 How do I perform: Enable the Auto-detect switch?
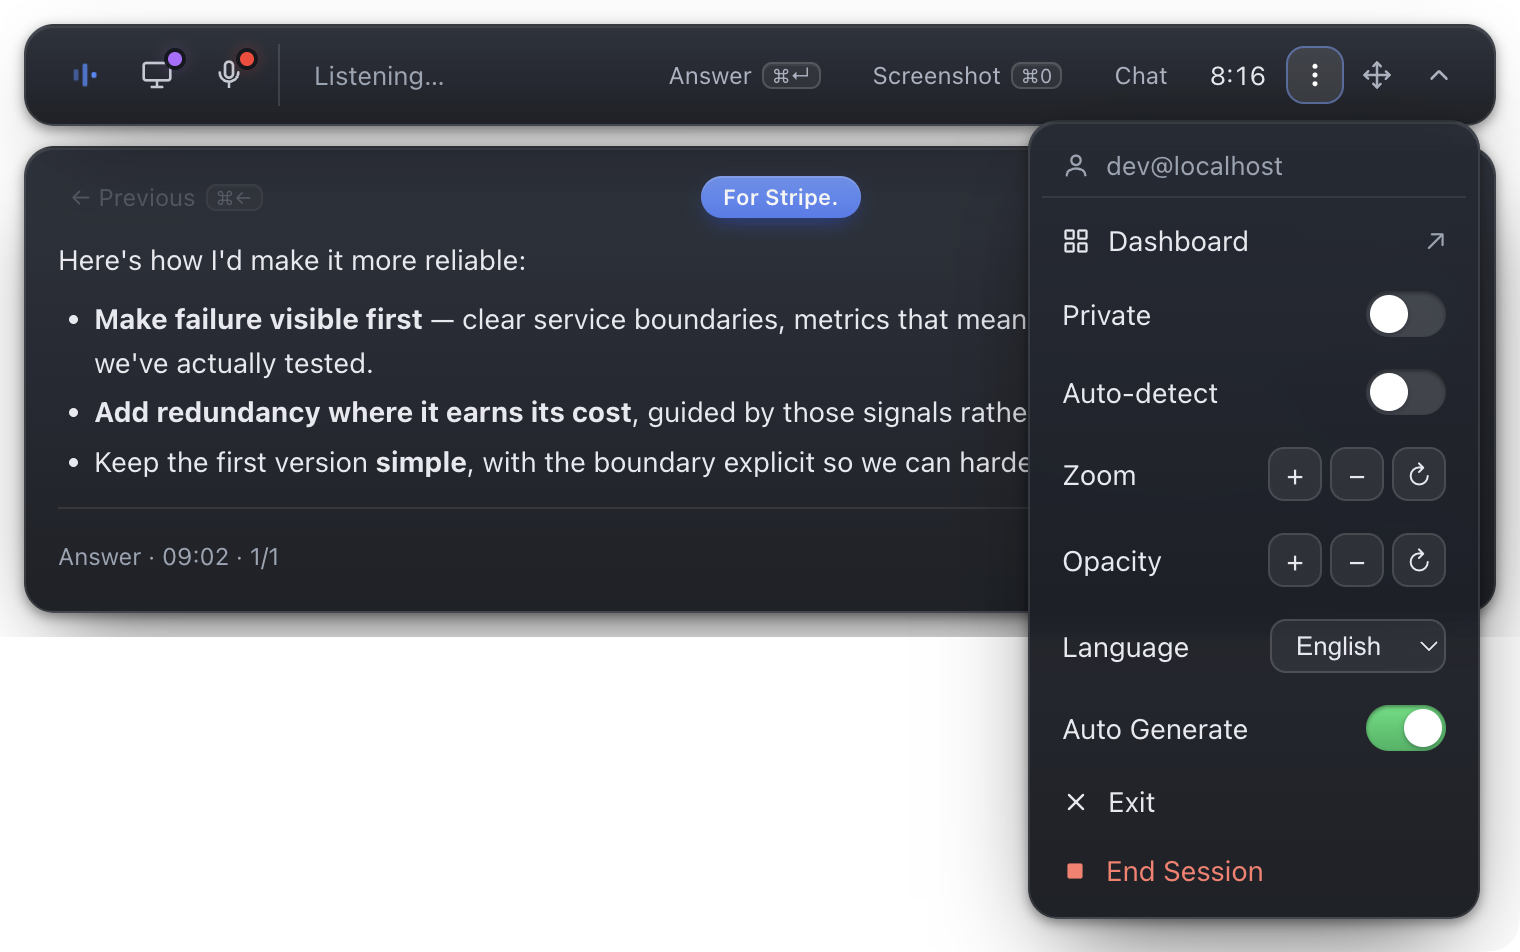pos(1405,393)
